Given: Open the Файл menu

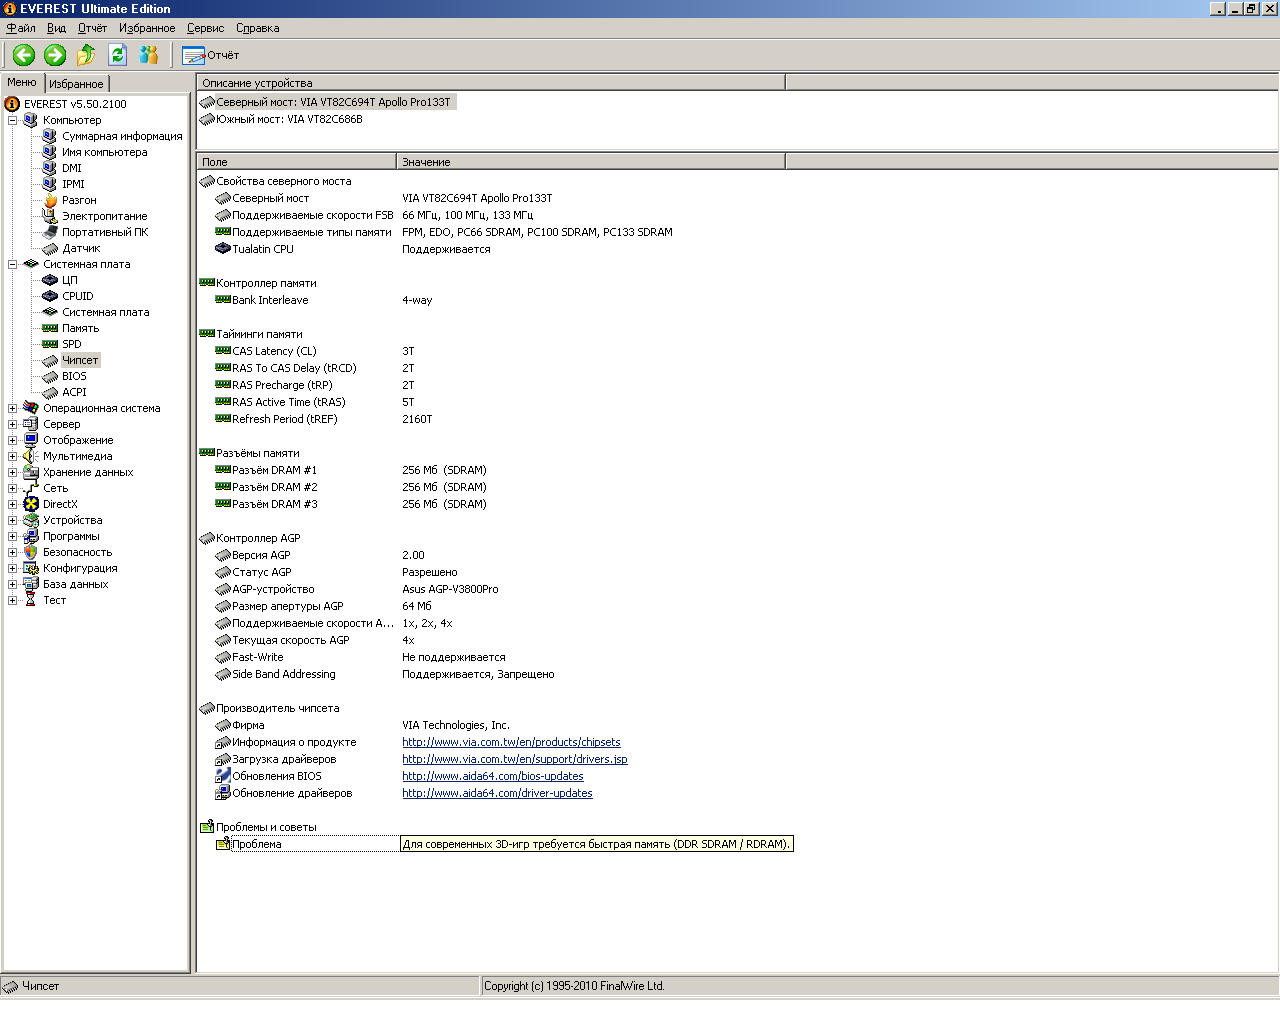Looking at the screenshot, I should point(21,28).
